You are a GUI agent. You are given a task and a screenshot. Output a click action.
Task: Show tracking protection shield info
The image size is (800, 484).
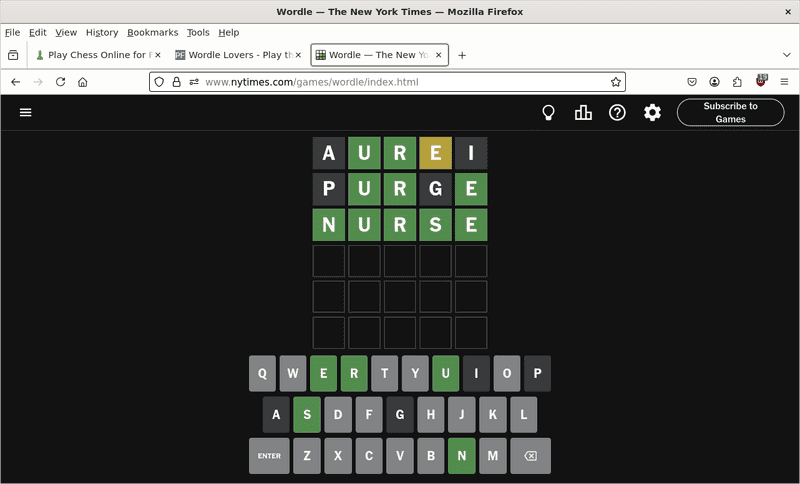click(x=159, y=82)
